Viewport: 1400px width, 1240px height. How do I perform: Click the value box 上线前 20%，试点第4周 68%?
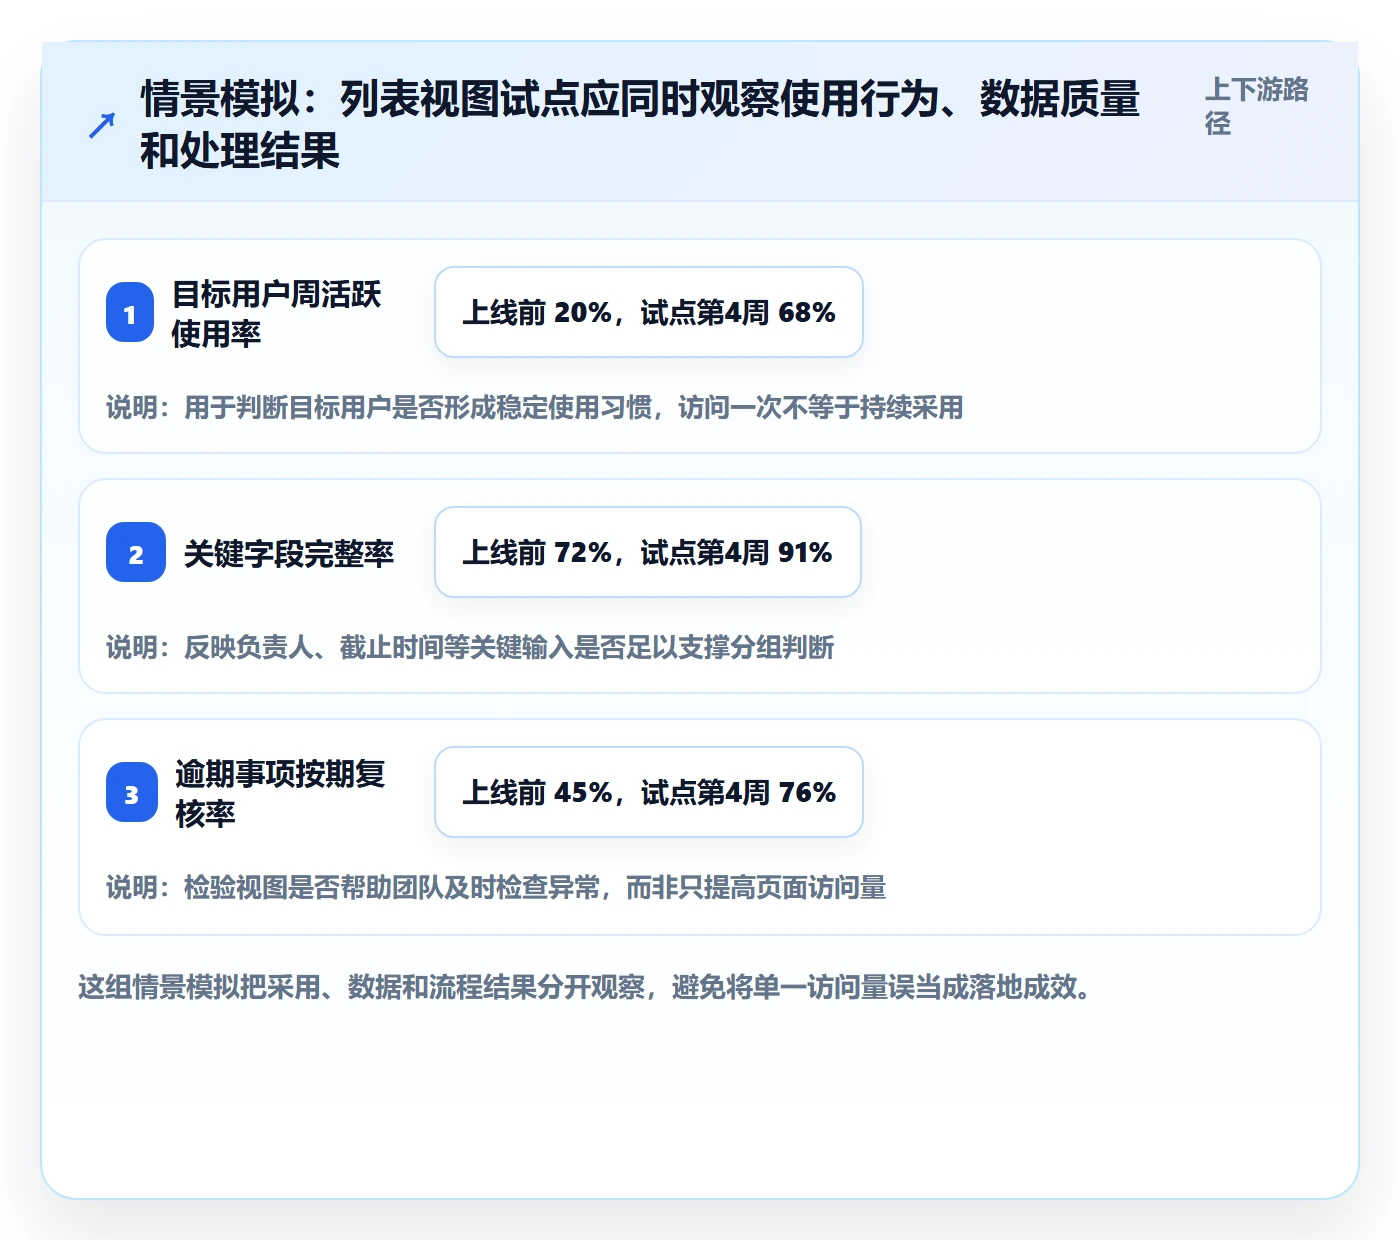pos(649,312)
